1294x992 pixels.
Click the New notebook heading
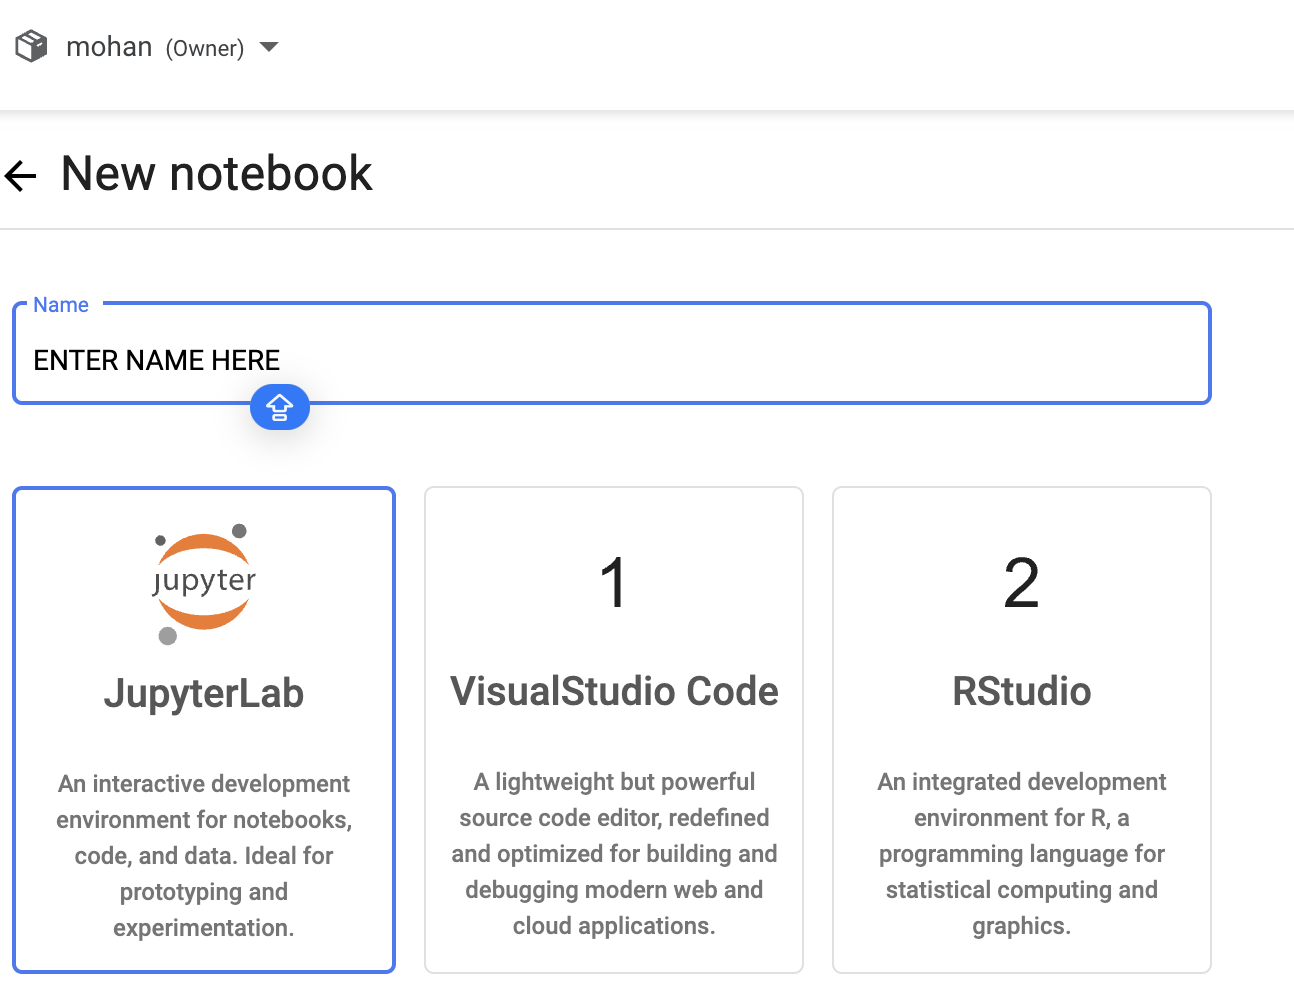point(217,174)
